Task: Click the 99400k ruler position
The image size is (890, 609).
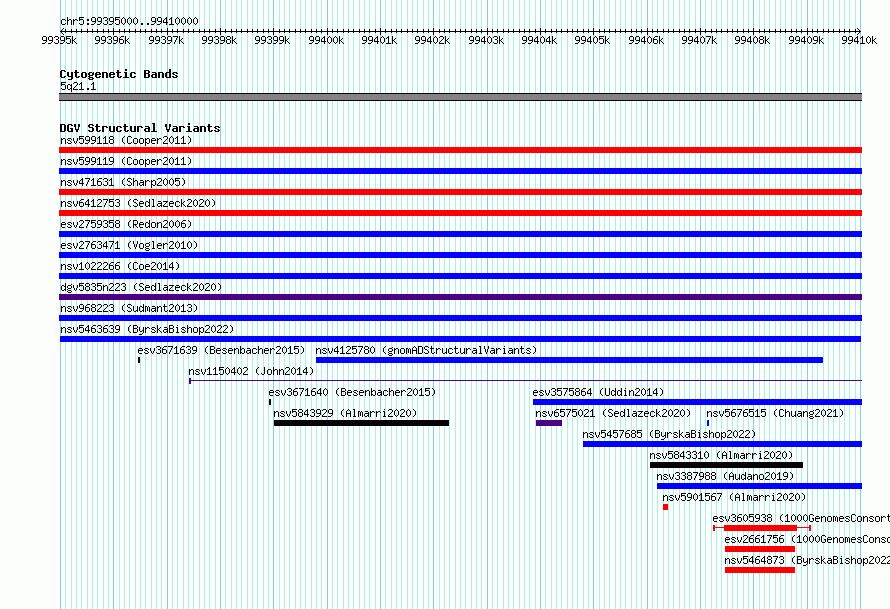Action: [x=326, y=40]
